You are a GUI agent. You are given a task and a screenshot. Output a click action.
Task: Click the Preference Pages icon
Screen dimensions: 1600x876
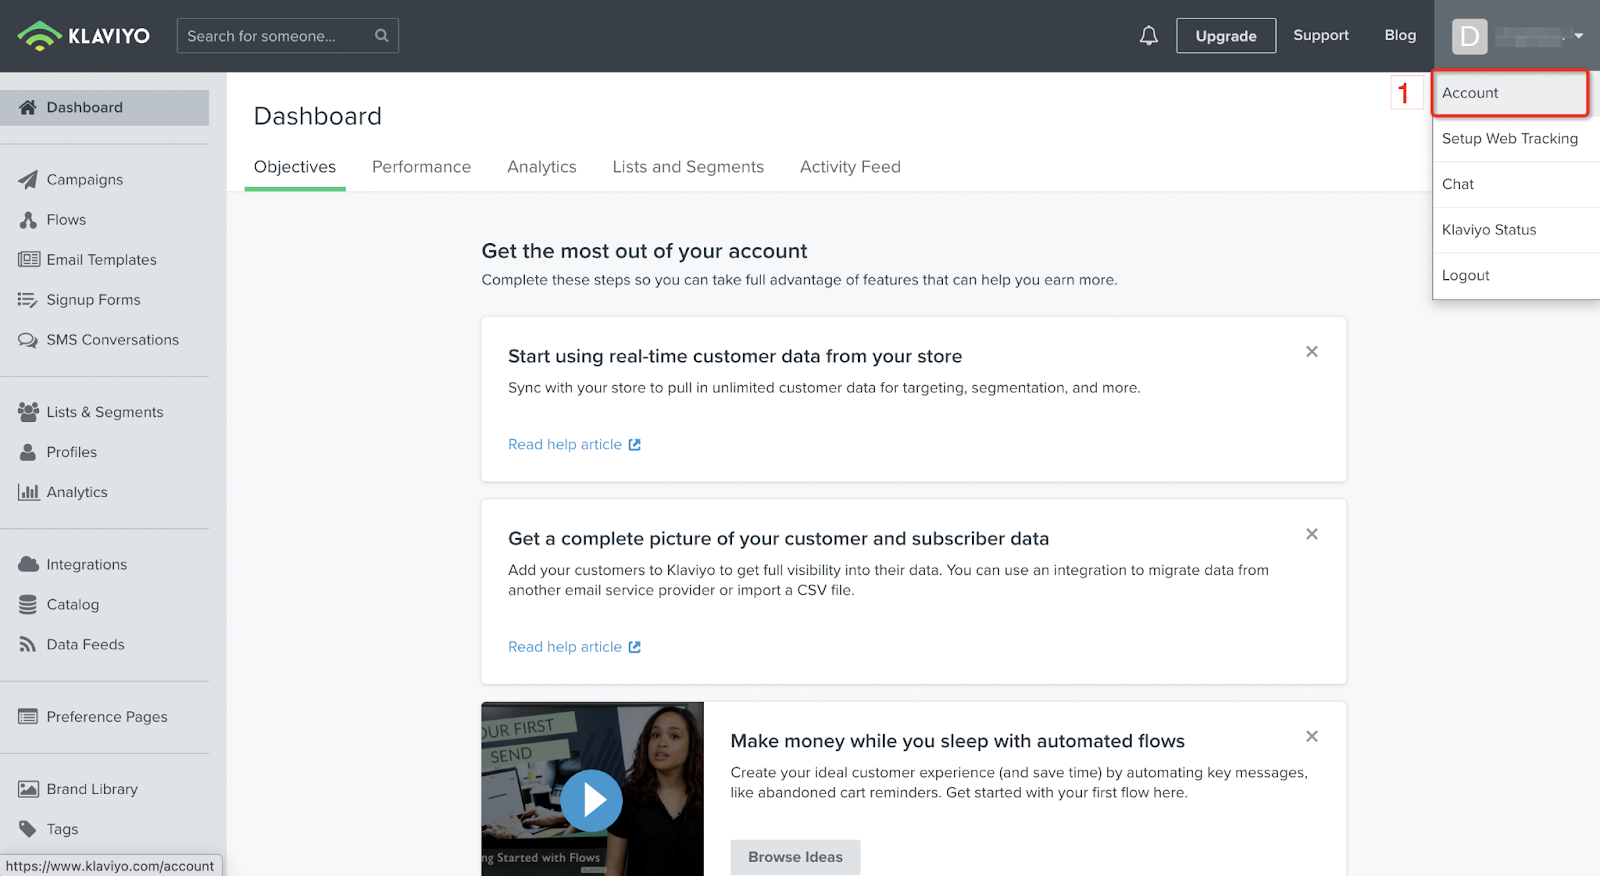28,717
